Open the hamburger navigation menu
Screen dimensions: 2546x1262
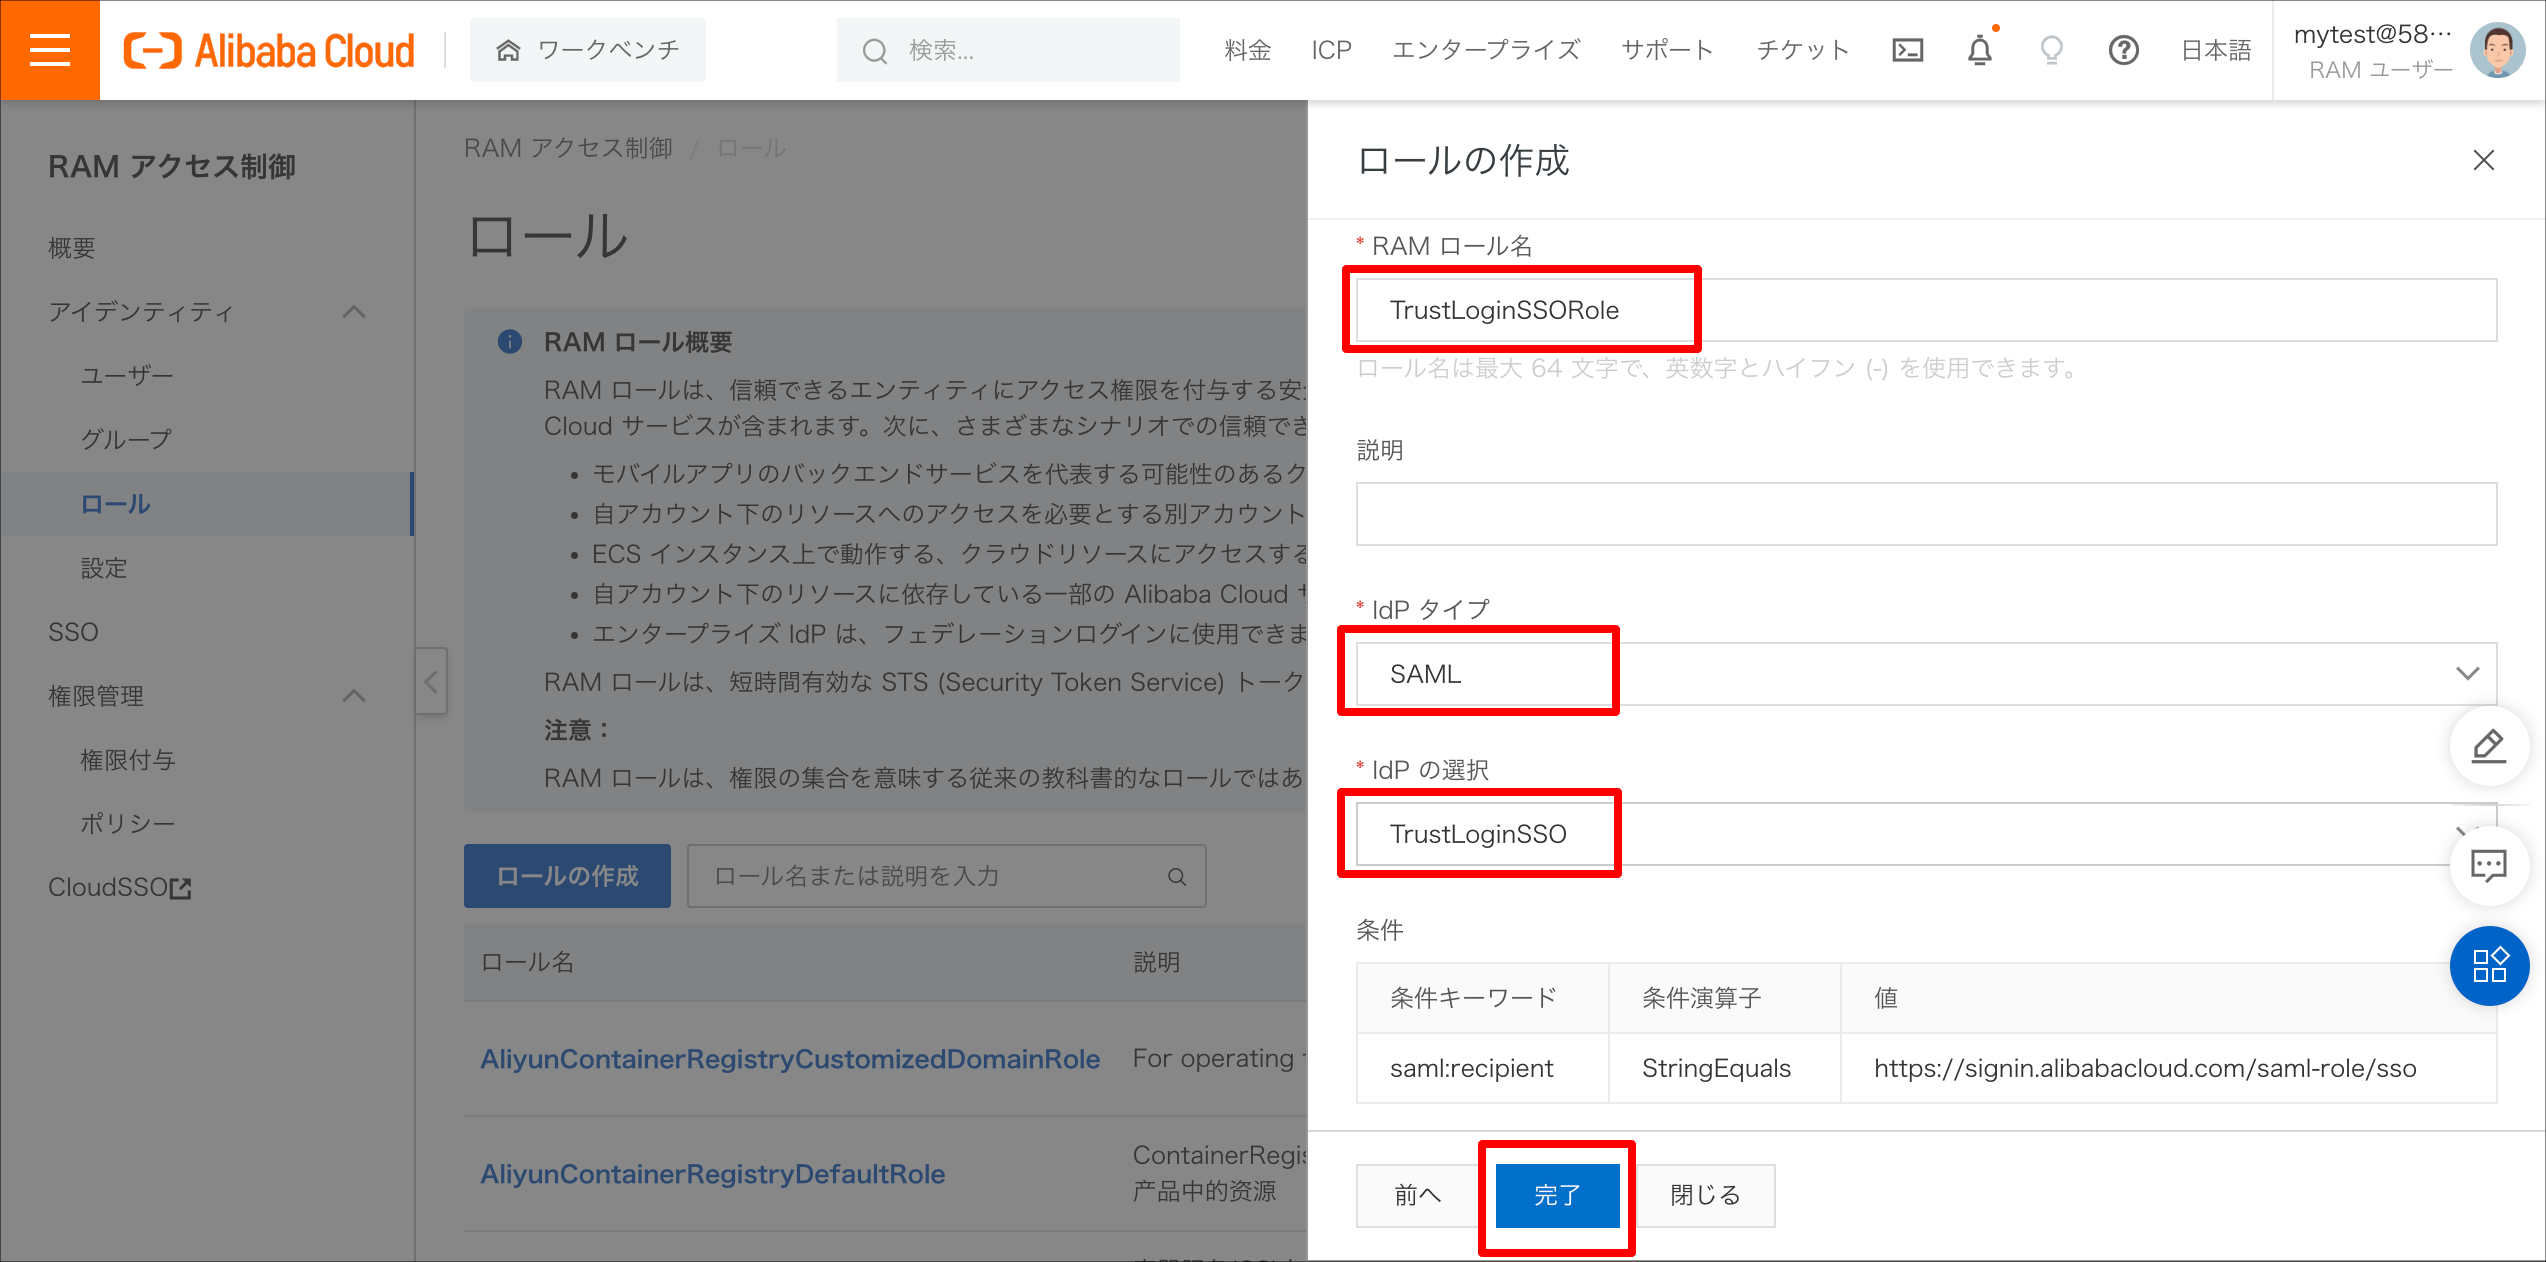[49, 49]
